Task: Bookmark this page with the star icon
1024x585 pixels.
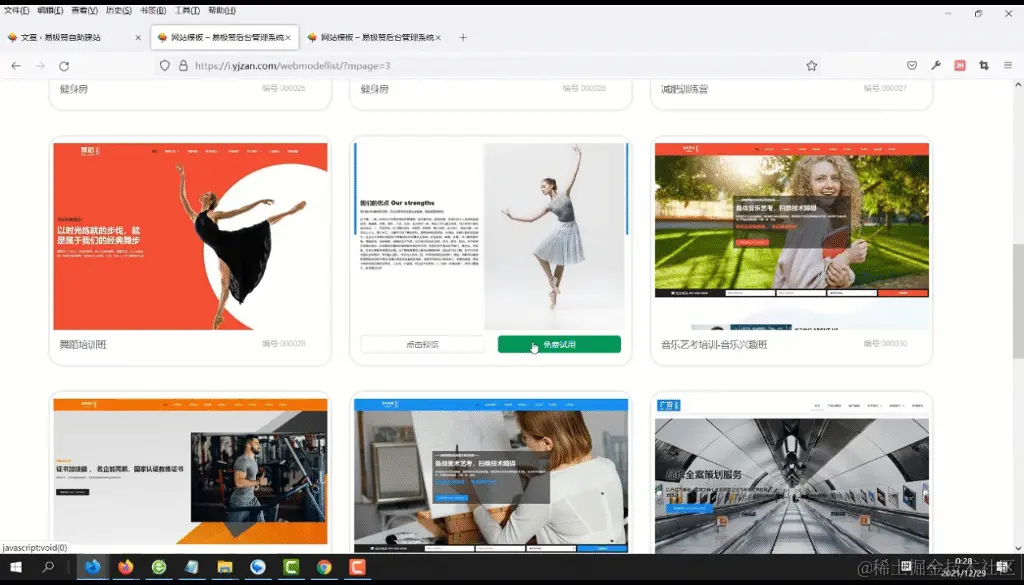Action: point(811,66)
